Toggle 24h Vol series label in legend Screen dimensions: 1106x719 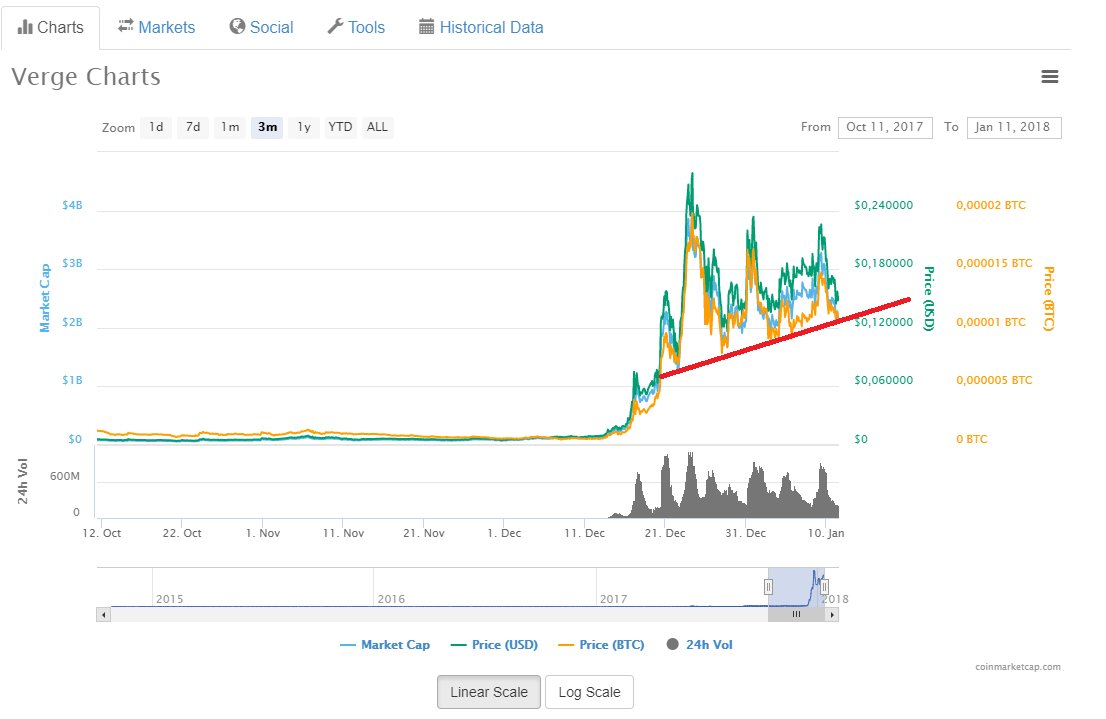click(709, 644)
